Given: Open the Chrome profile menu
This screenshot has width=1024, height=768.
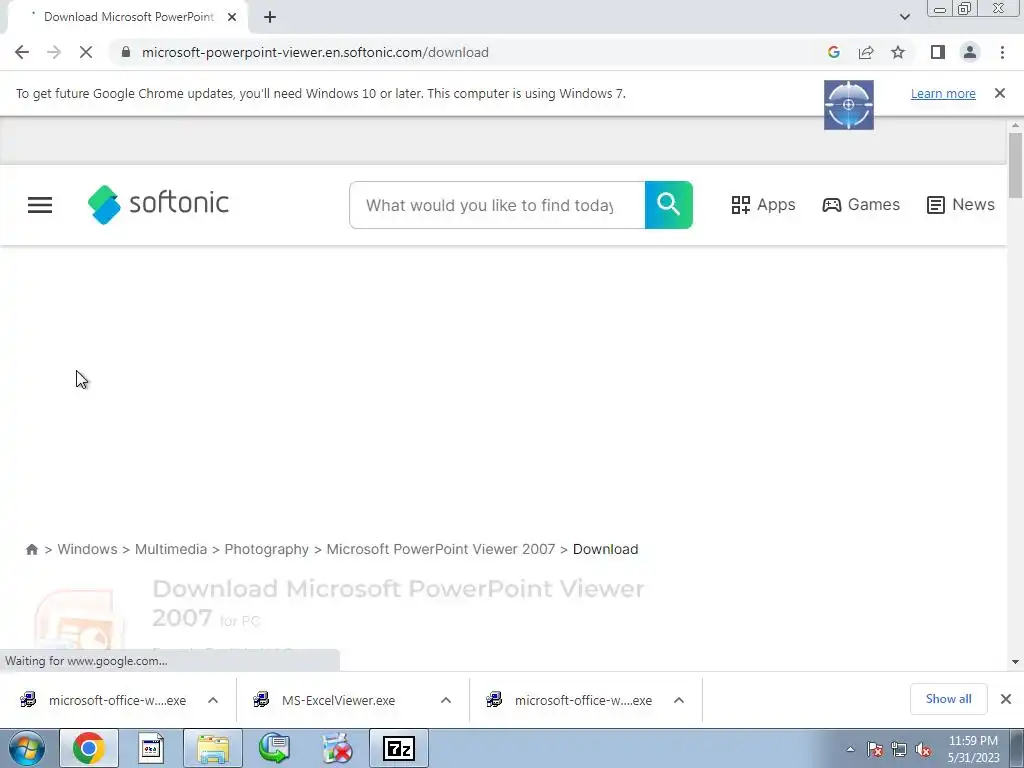Looking at the screenshot, I should (x=970, y=52).
